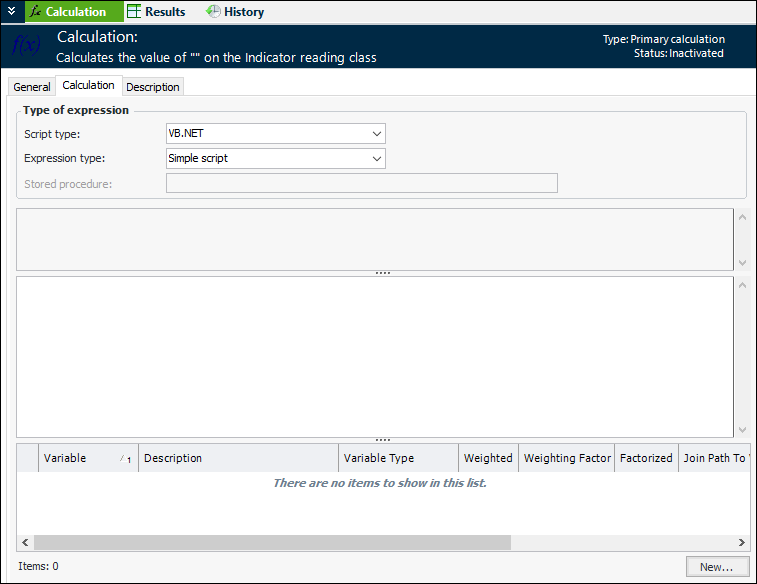
Task: Click the horizontal scrollbar right arrow
Action: pos(741,542)
